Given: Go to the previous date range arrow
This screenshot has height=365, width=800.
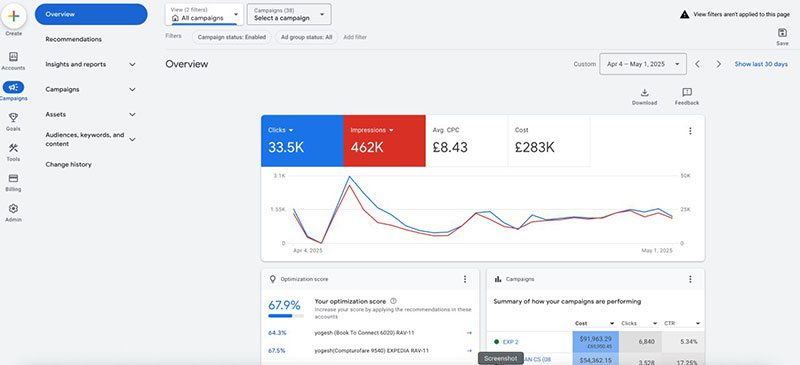Looking at the screenshot, I should pyautogui.click(x=697, y=64).
